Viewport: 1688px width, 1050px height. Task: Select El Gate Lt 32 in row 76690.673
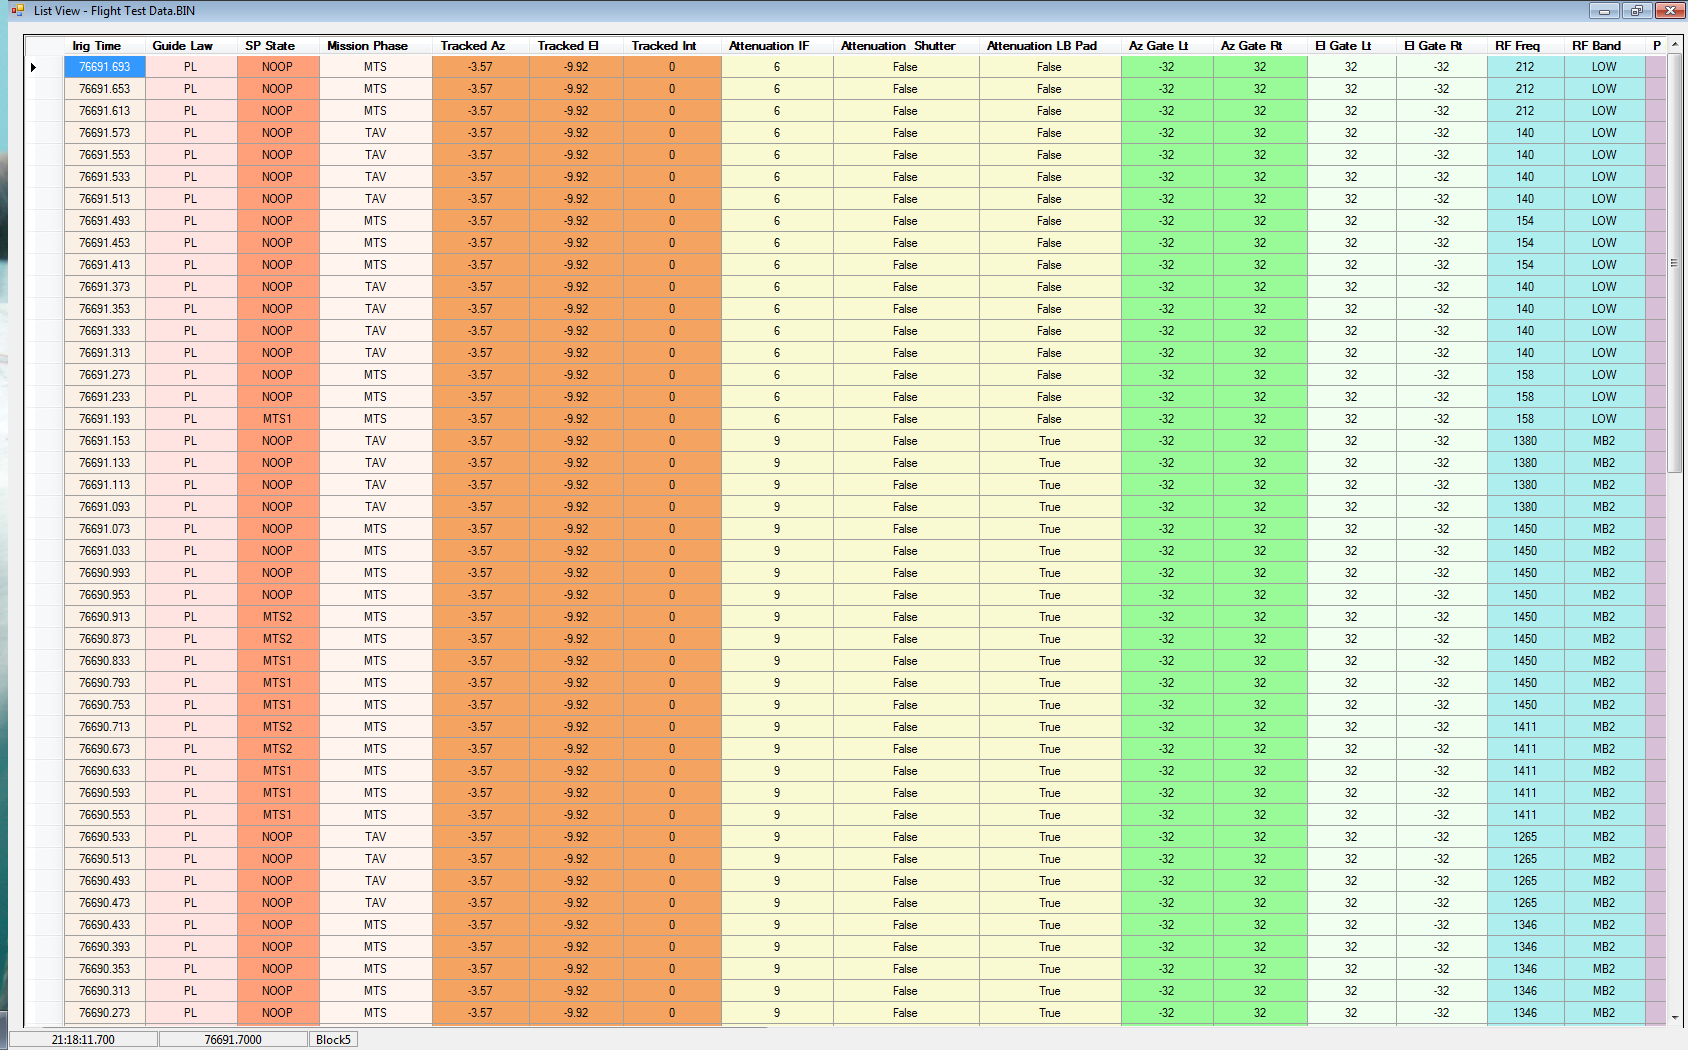click(x=1351, y=749)
